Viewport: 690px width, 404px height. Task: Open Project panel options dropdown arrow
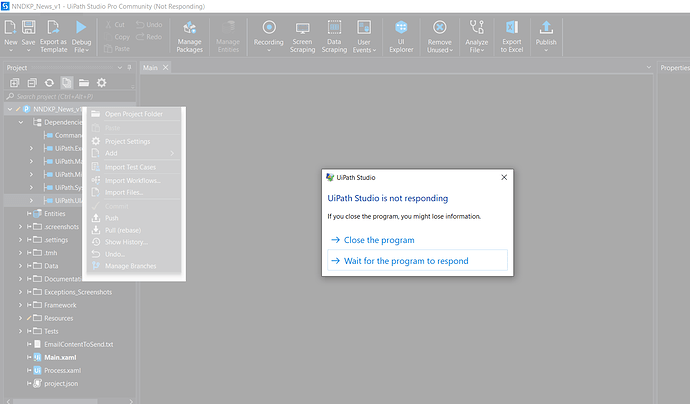120,68
